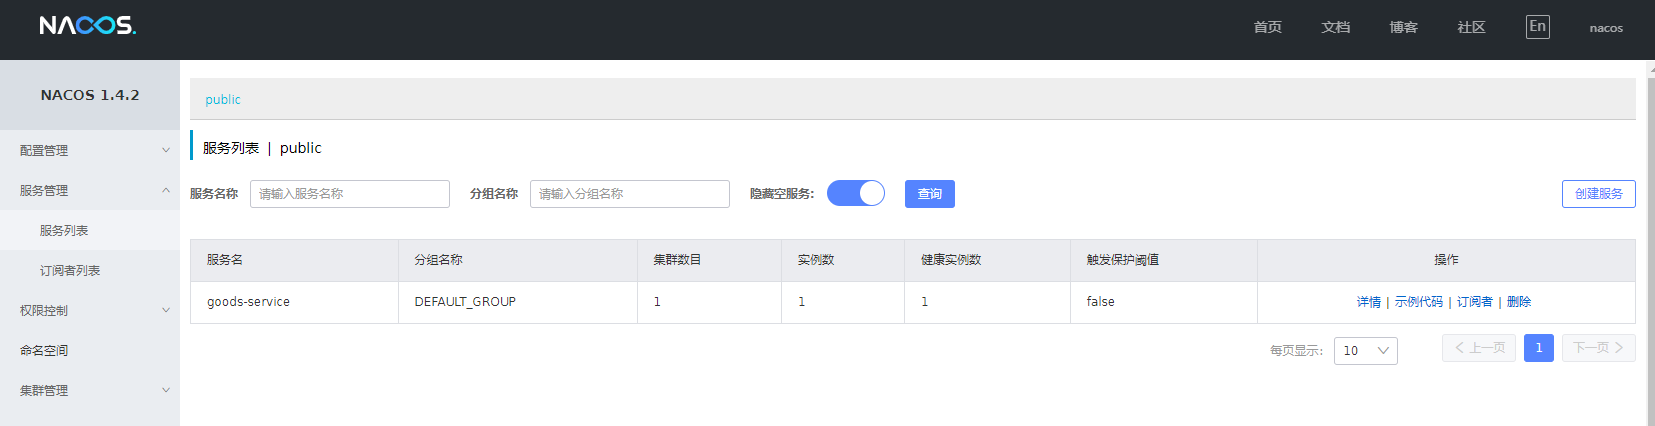Click the DEFAULT_GROUP cell
The height and width of the screenshot is (426, 1655).
[x=518, y=302]
